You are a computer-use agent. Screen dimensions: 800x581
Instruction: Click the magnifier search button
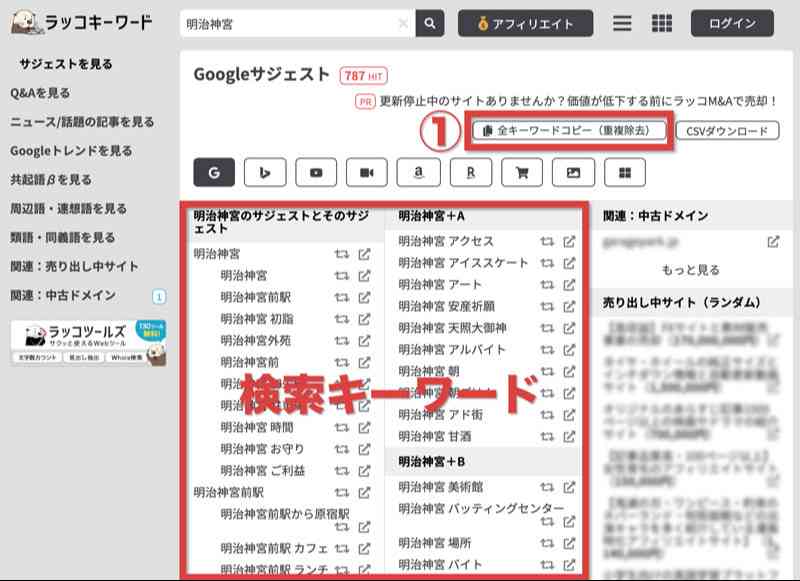[430, 23]
